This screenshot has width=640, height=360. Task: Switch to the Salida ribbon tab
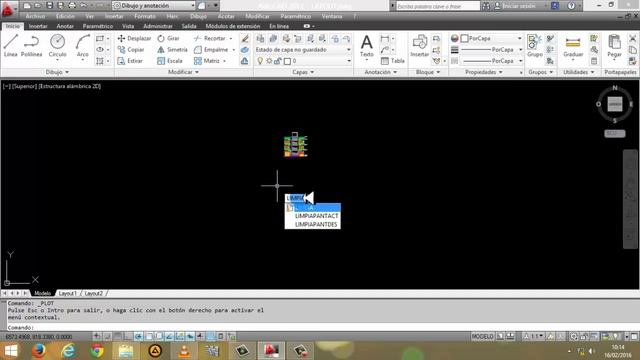point(189,26)
